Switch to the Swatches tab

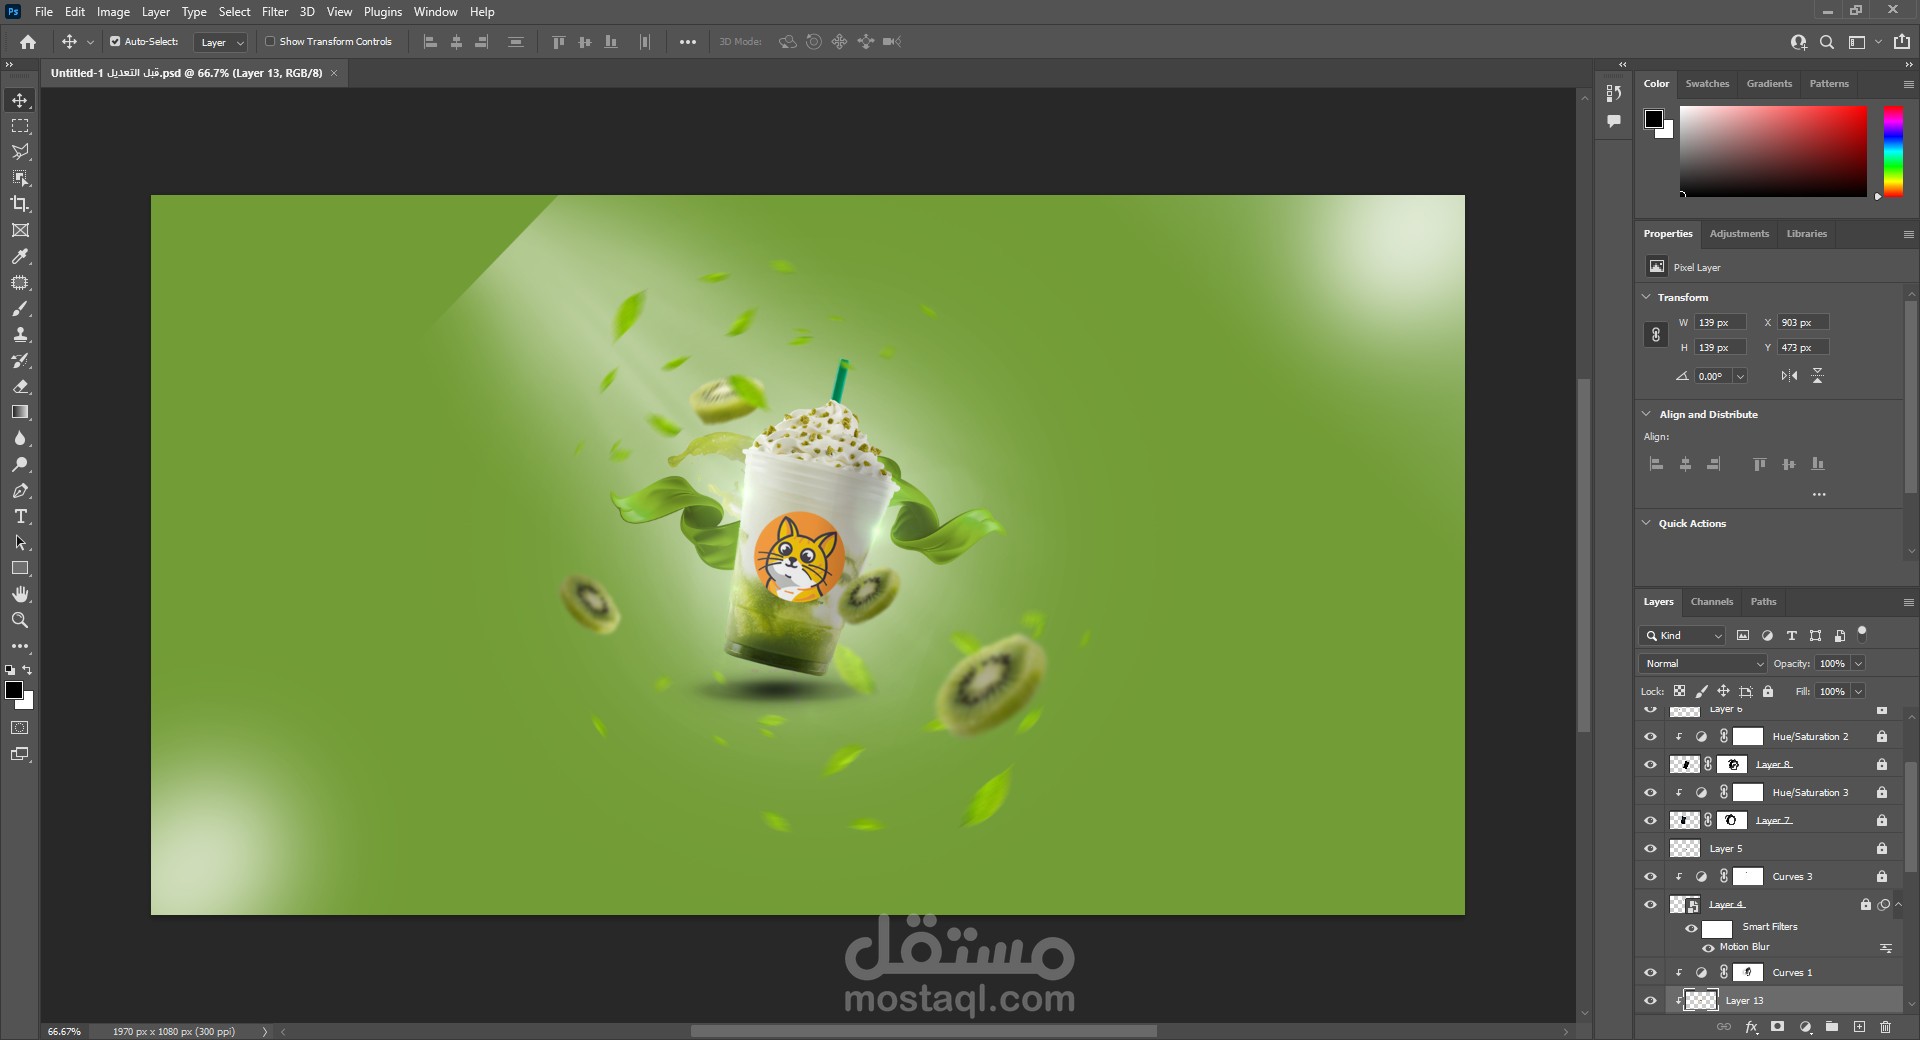[1707, 84]
